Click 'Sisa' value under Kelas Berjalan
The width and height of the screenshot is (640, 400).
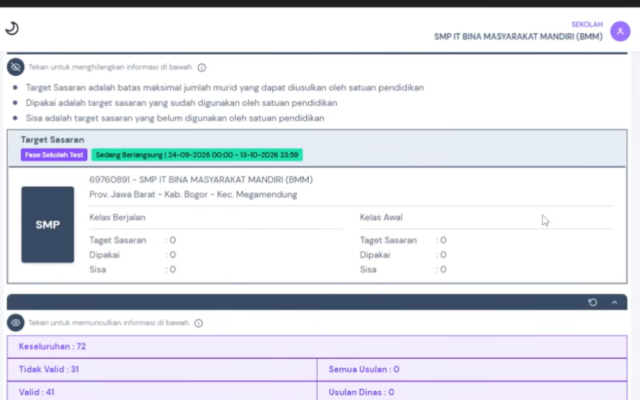click(x=173, y=269)
